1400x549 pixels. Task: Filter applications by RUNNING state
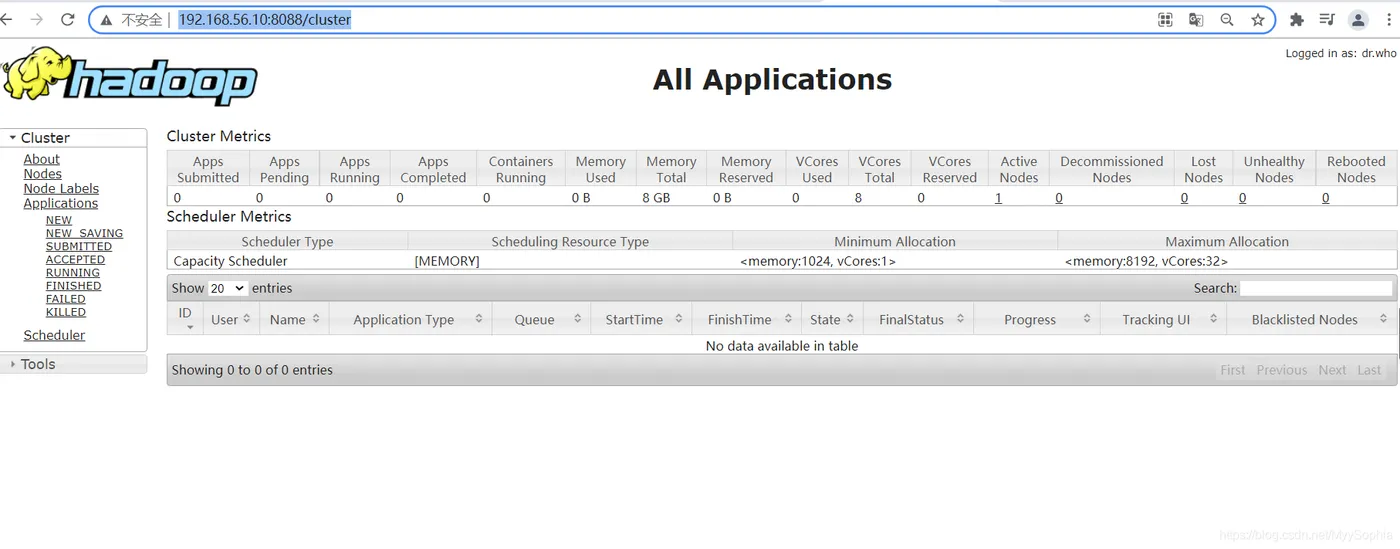[73, 272]
